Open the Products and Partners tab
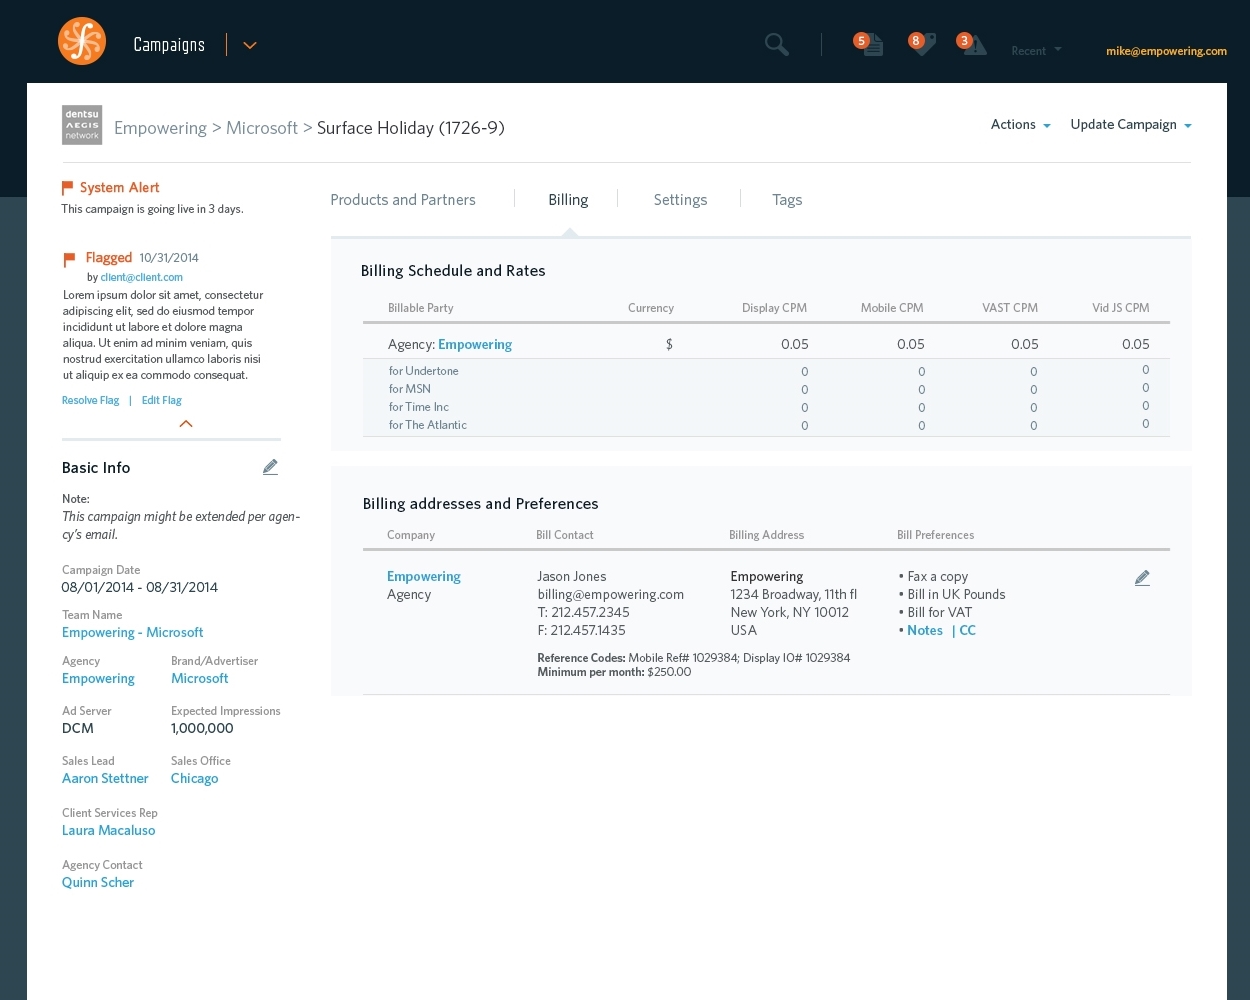Screen dimensions: 1250x1000 [x=403, y=199]
